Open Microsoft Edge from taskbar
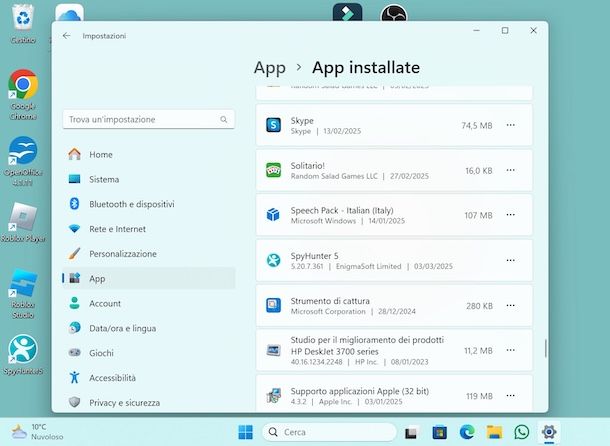 point(467,432)
